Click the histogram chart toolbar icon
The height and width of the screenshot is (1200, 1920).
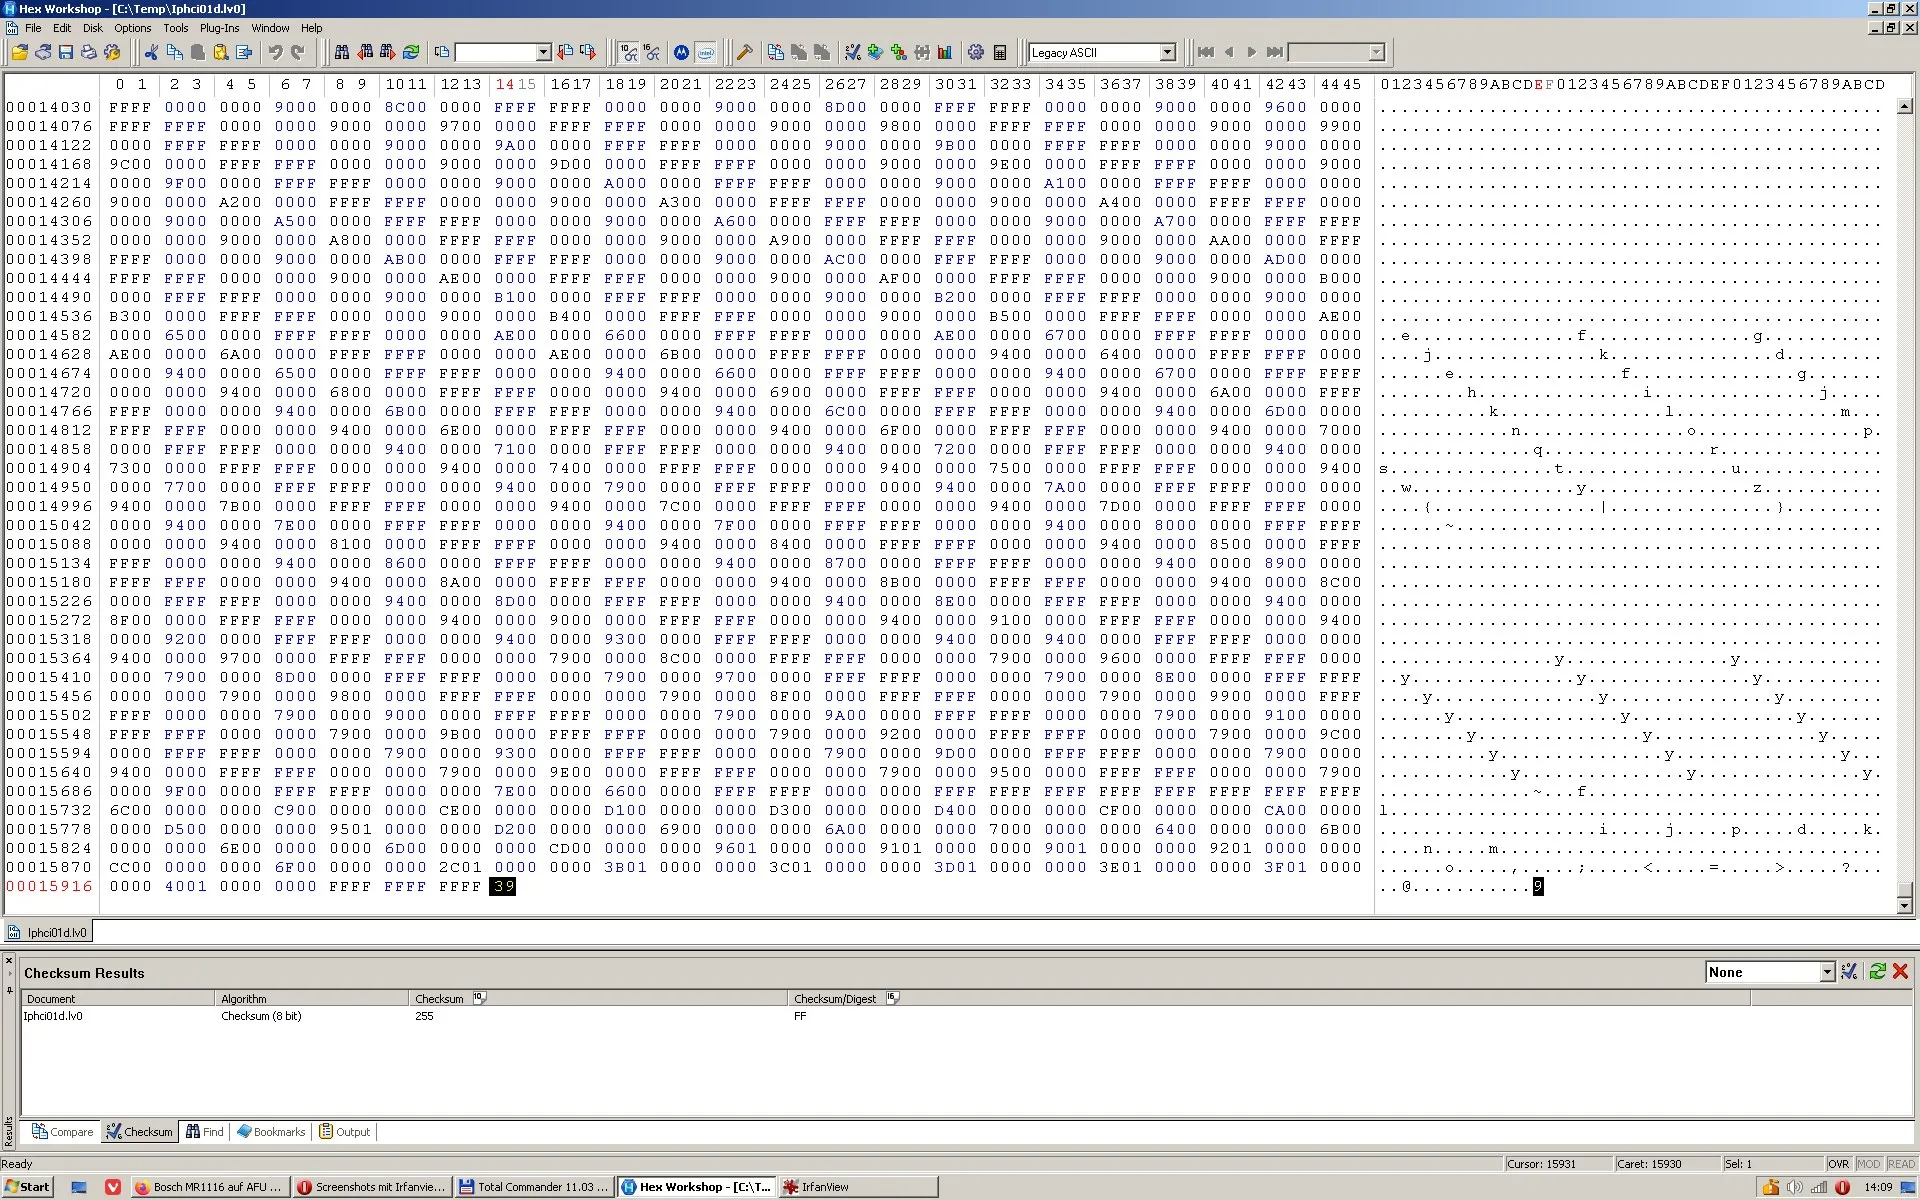(944, 52)
